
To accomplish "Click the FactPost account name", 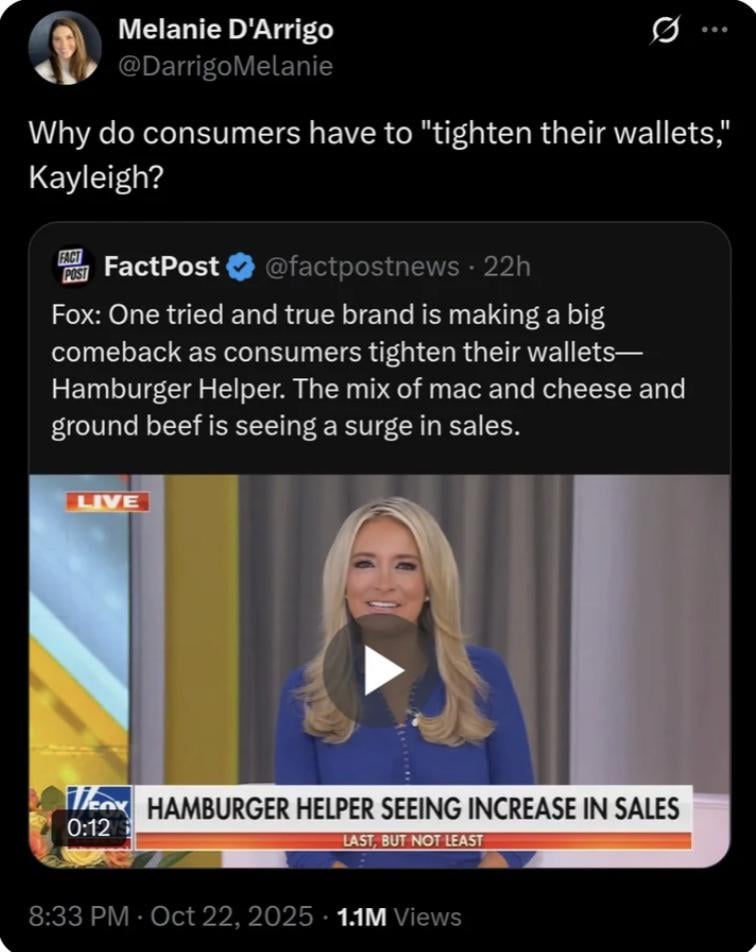I will tap(162, 266).
